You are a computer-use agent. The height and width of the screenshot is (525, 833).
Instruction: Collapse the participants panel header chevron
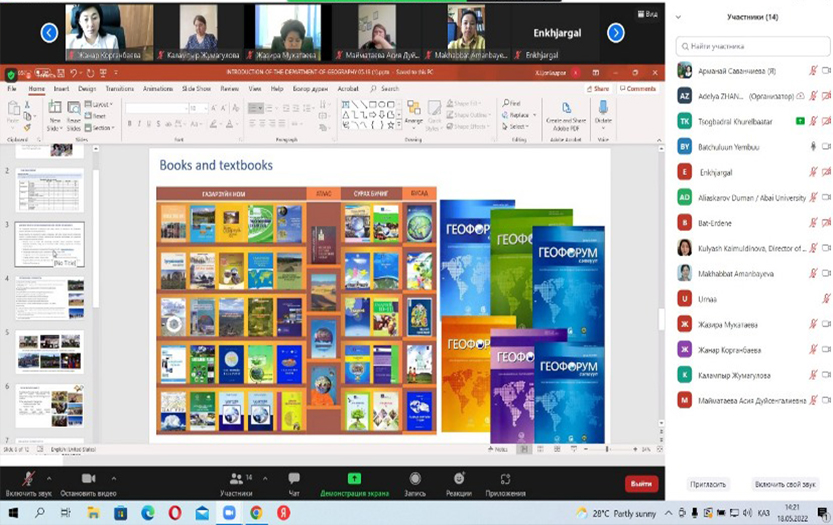tap(680, 17)
